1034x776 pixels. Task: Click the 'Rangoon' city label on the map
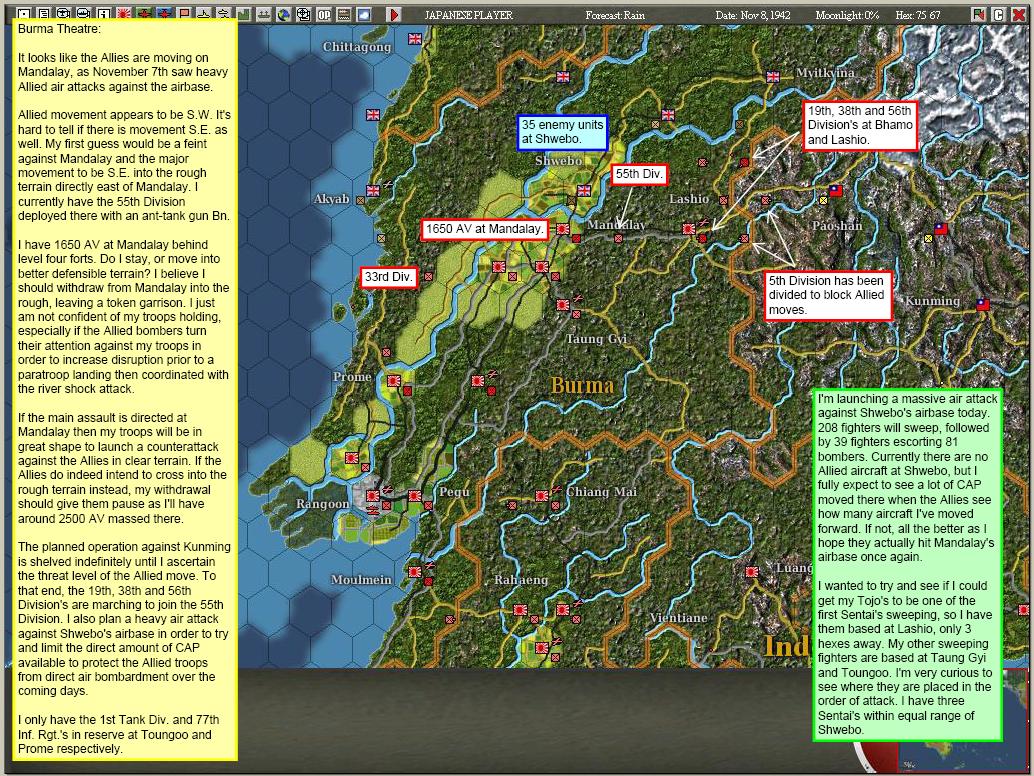(322, 504)
